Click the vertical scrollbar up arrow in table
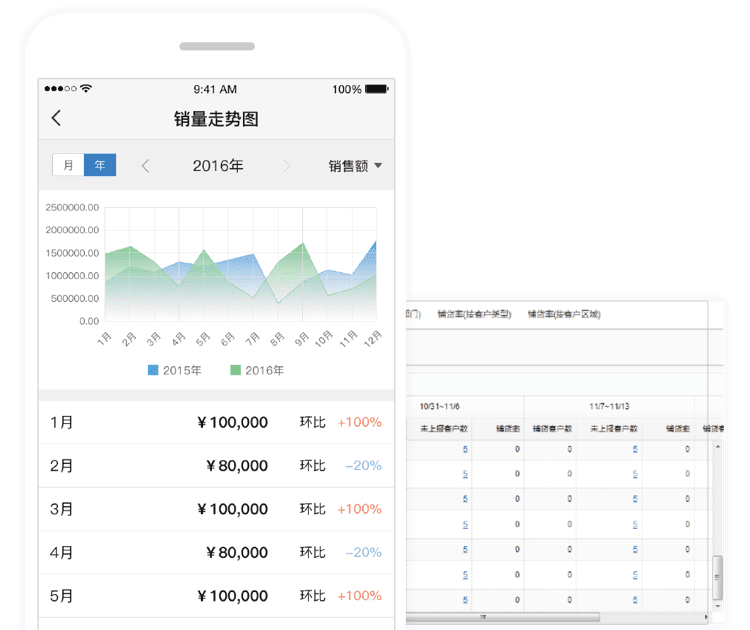750x630 pixels. (x=716, y=448)
